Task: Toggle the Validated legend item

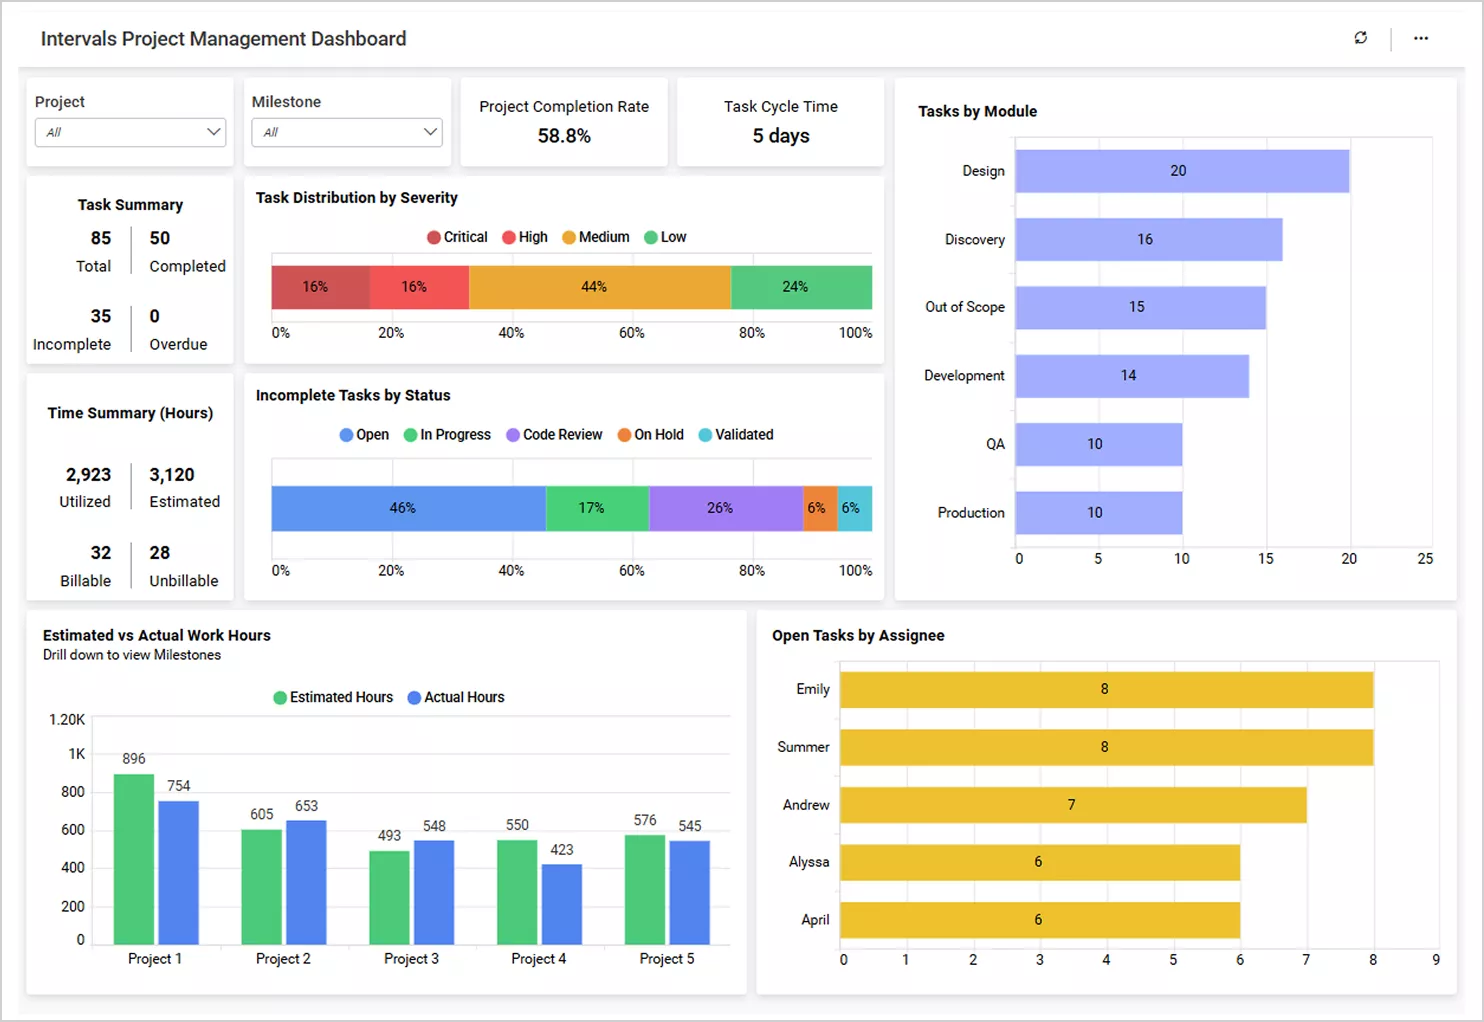Action: [x=736, y=435]
